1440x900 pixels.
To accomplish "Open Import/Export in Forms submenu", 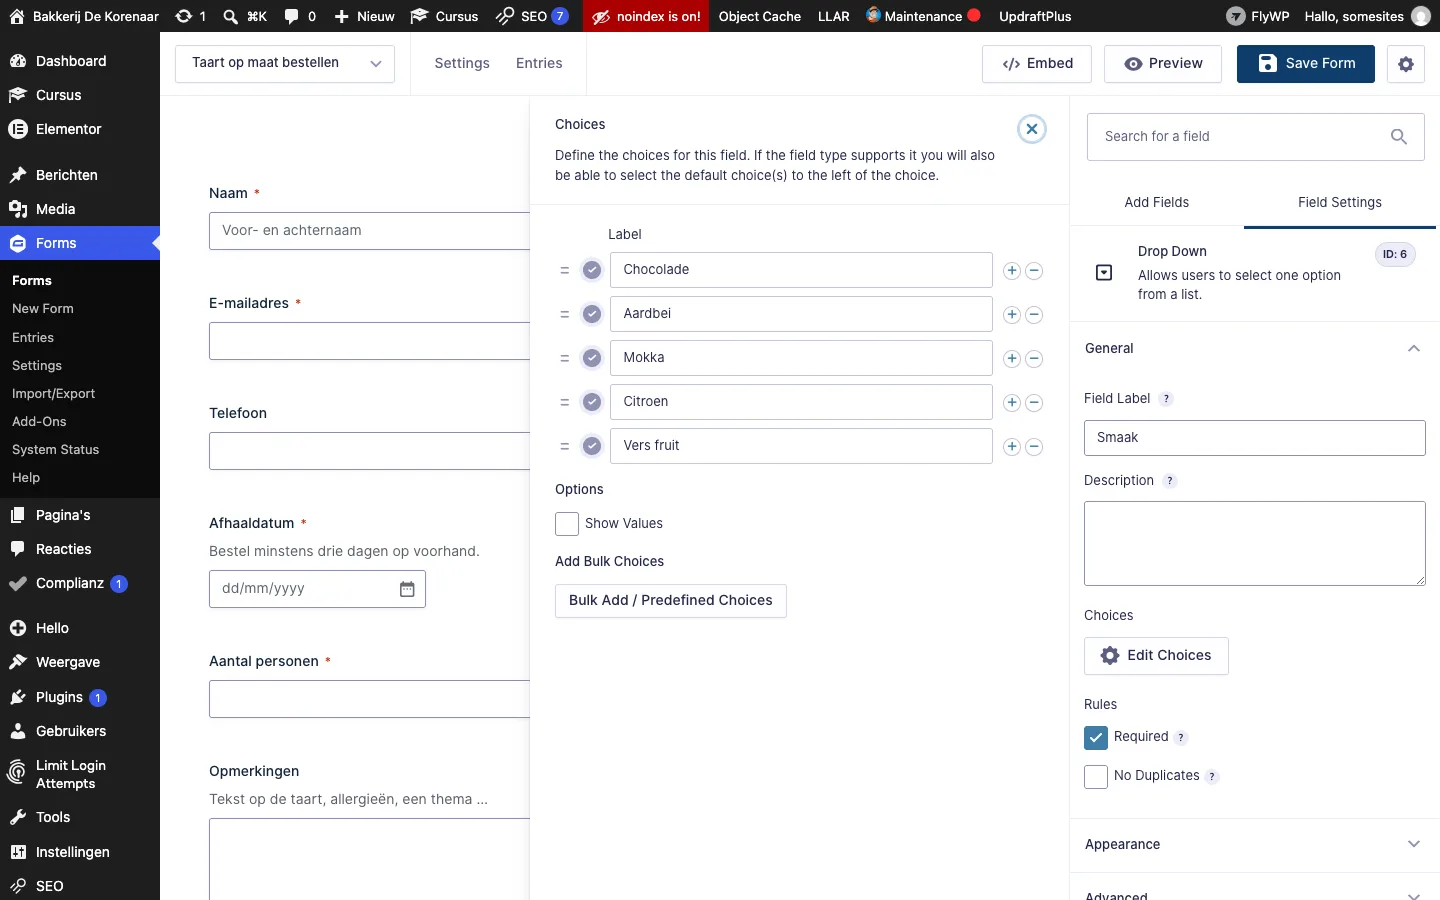I will (x=54, y=394).
